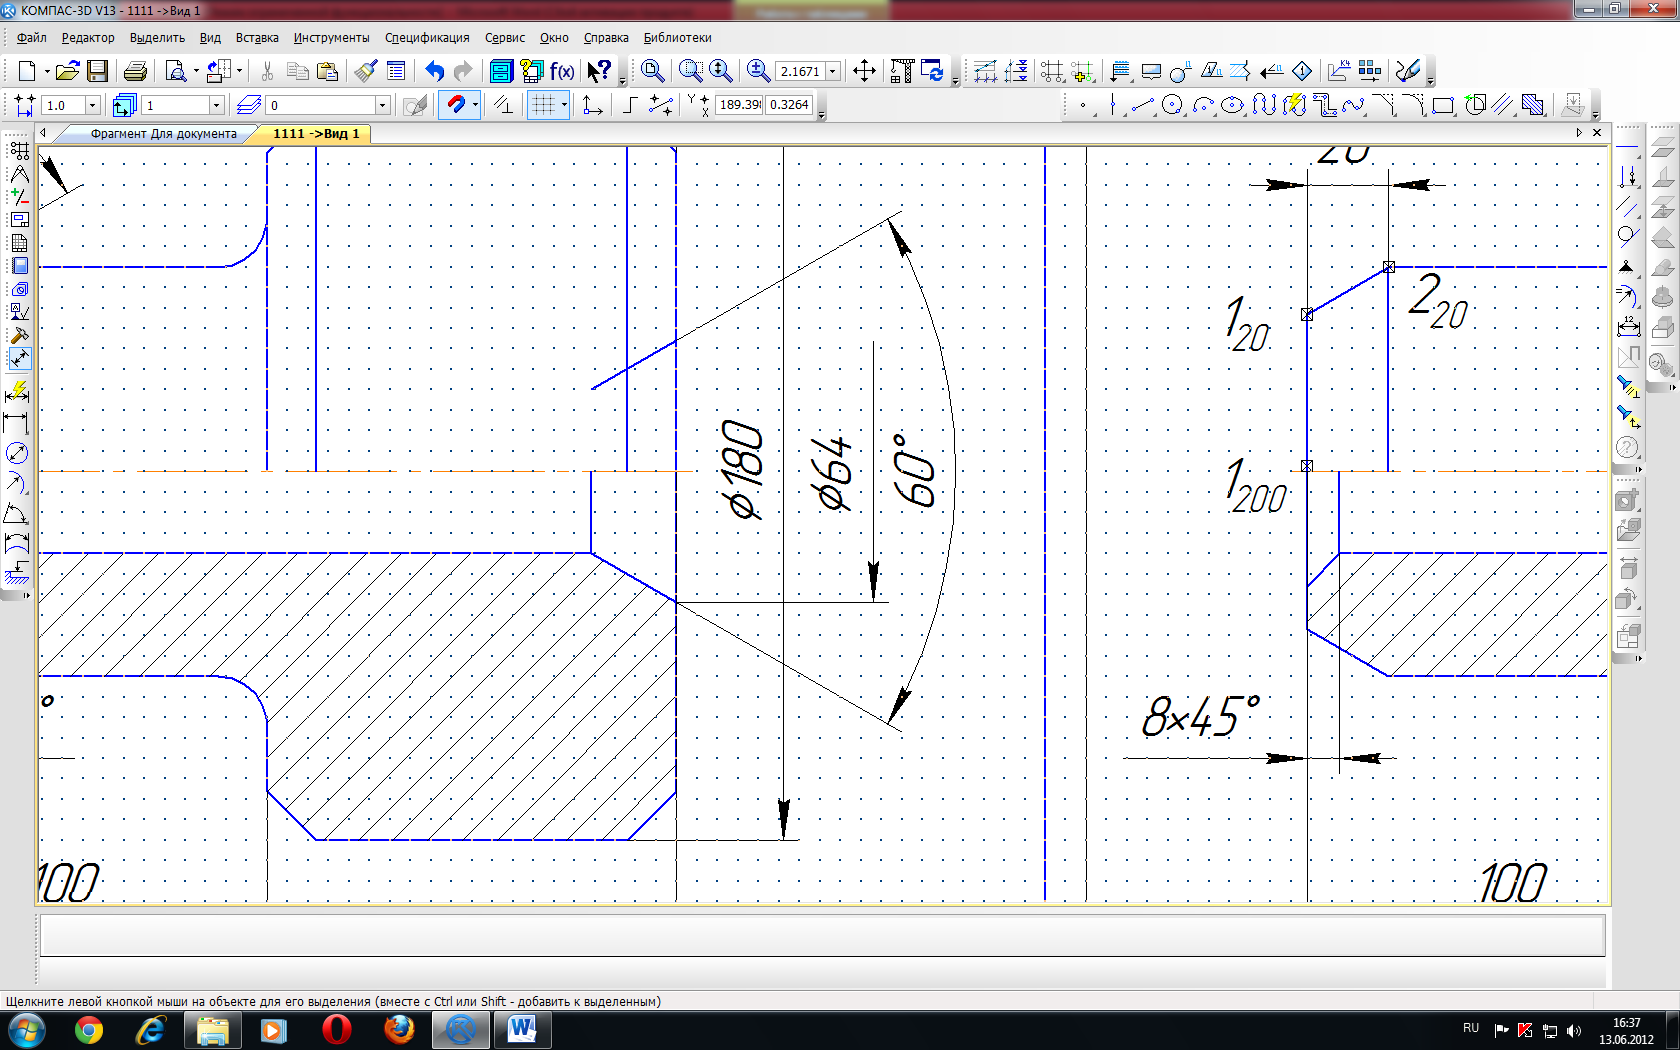The width and height of the screenshot is (1680, 1050).
Task: Open the Спецификация menu
Action: coord(427,38)
